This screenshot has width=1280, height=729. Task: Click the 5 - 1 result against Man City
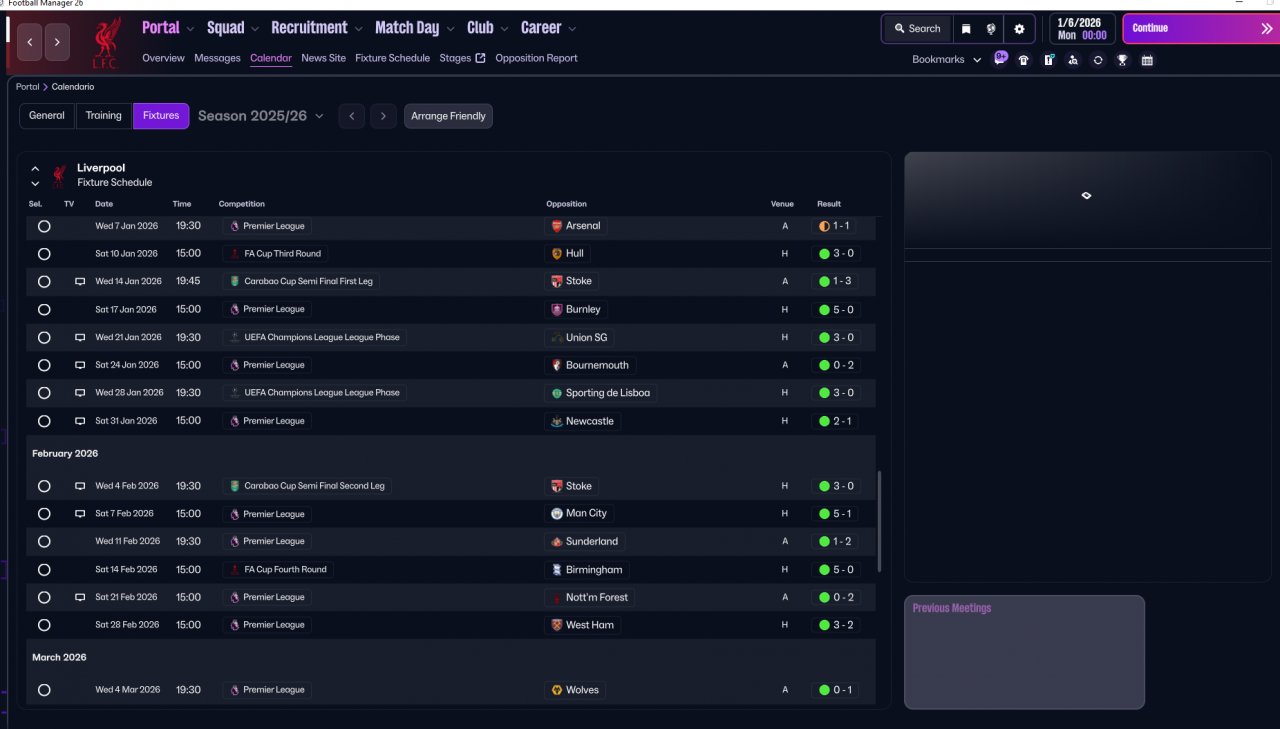(834, 514)
